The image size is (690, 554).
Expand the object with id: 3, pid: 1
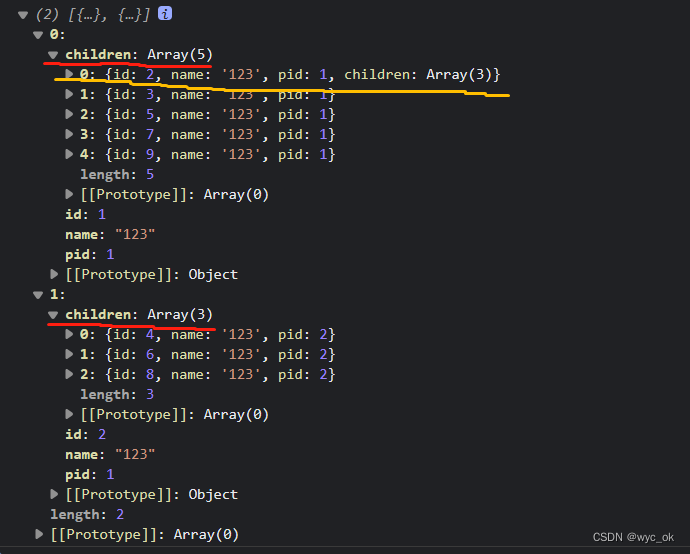click(x=69, y=94)
